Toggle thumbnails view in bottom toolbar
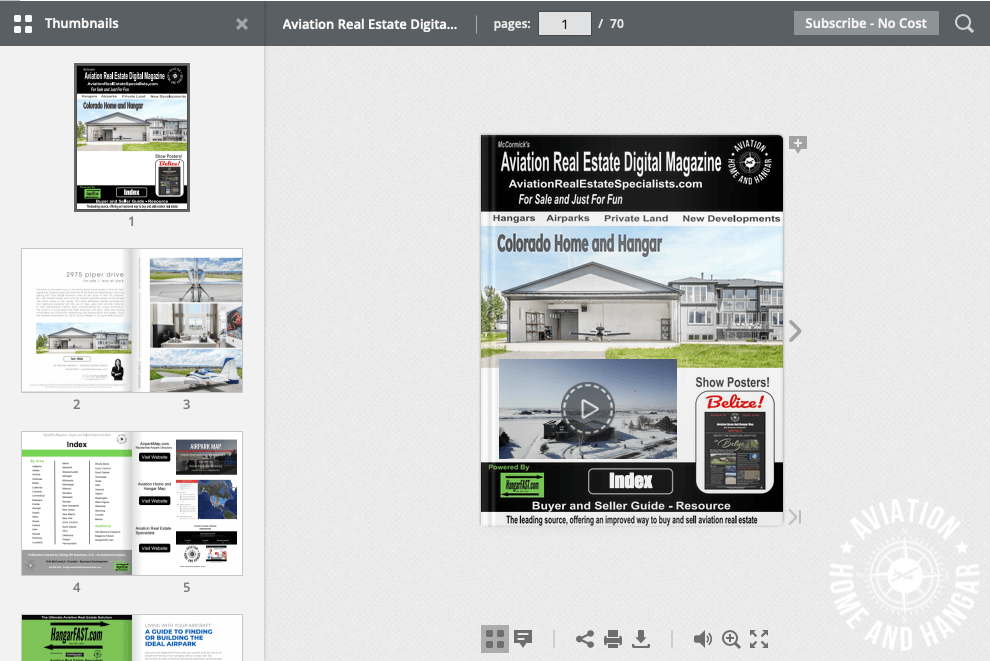 (495, 639)
